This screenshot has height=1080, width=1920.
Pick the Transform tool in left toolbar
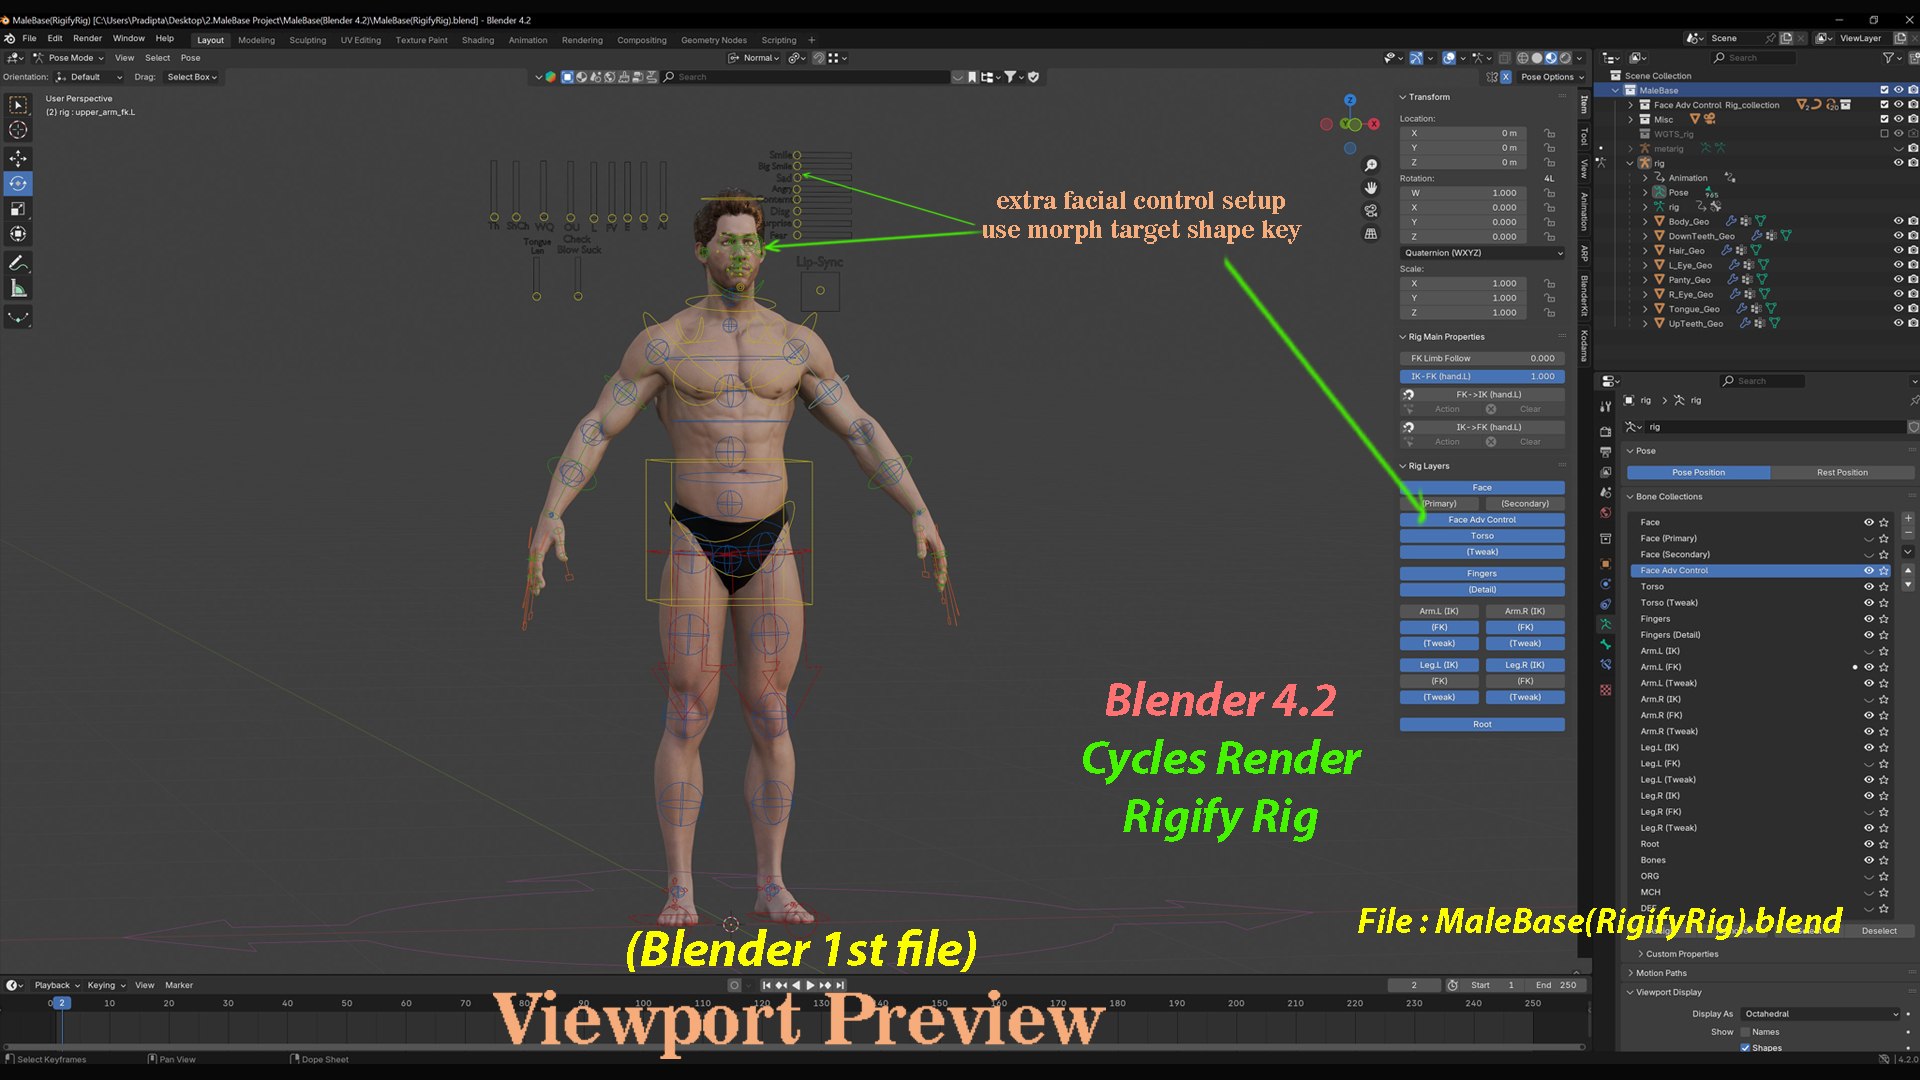[x=18, y=234]
